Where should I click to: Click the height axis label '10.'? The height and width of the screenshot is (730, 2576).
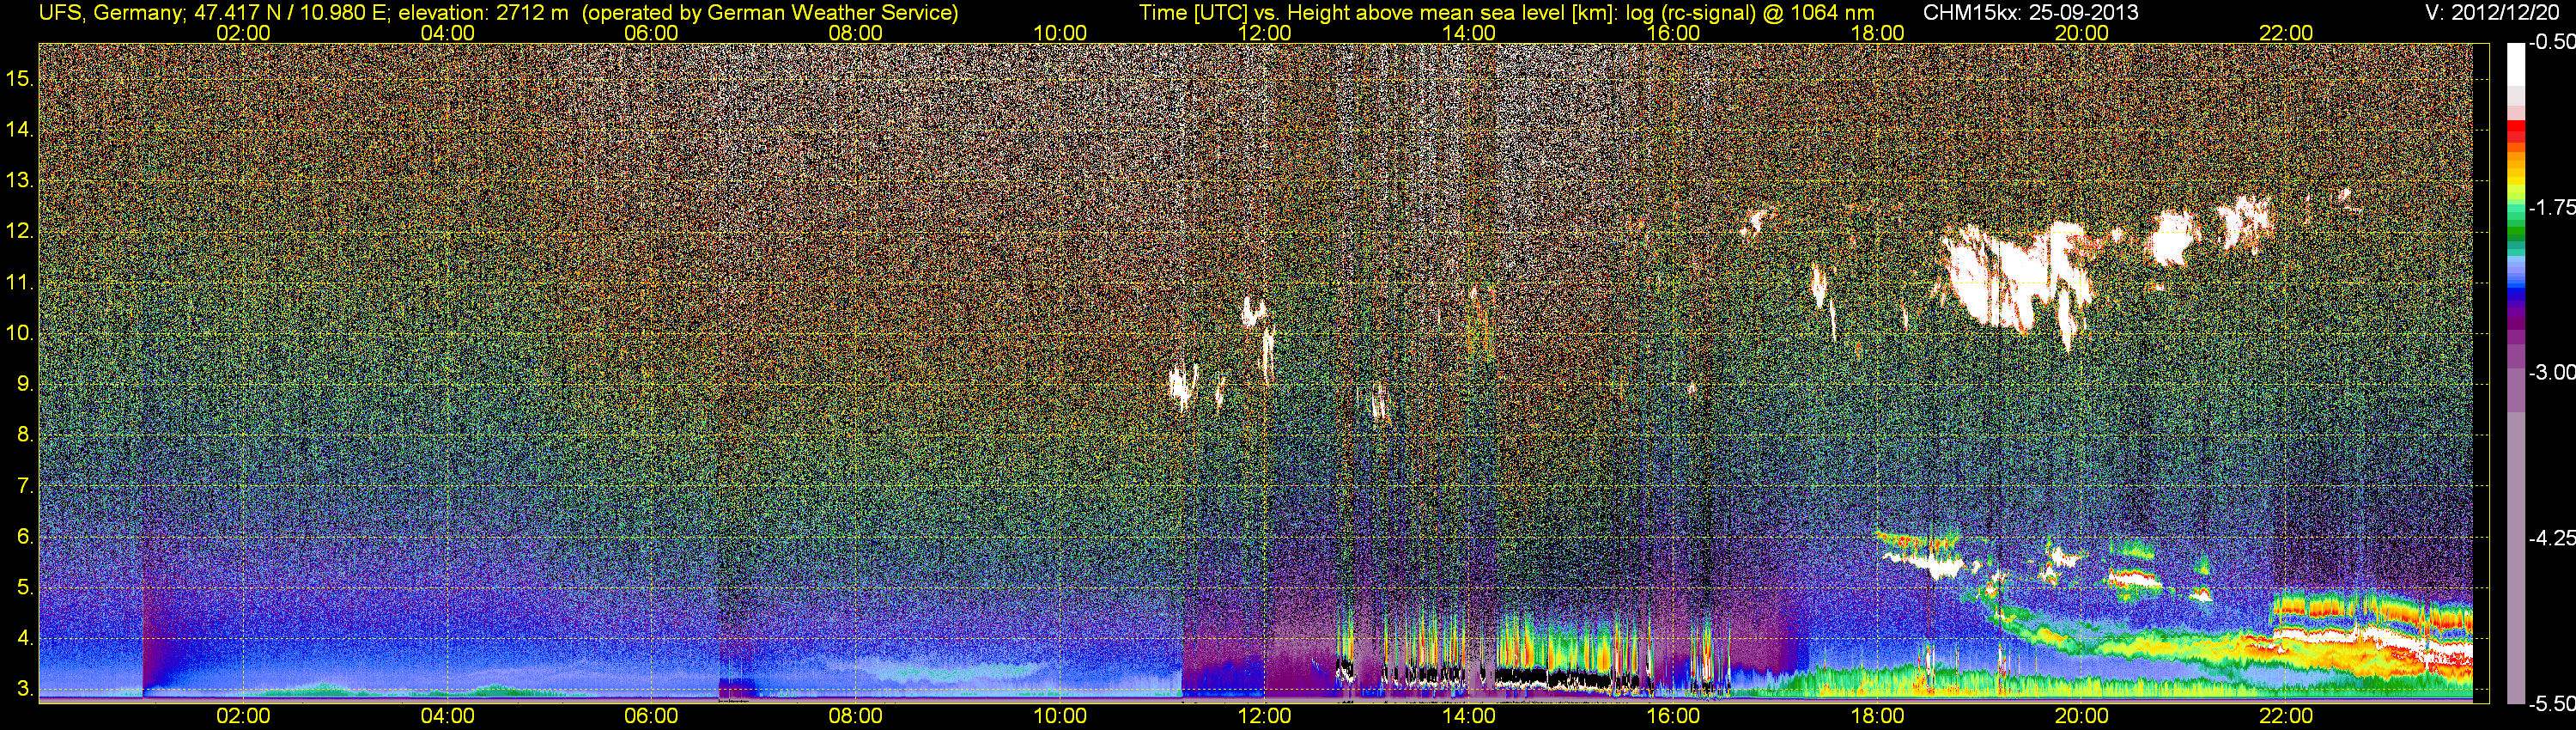tap(20, 333)
